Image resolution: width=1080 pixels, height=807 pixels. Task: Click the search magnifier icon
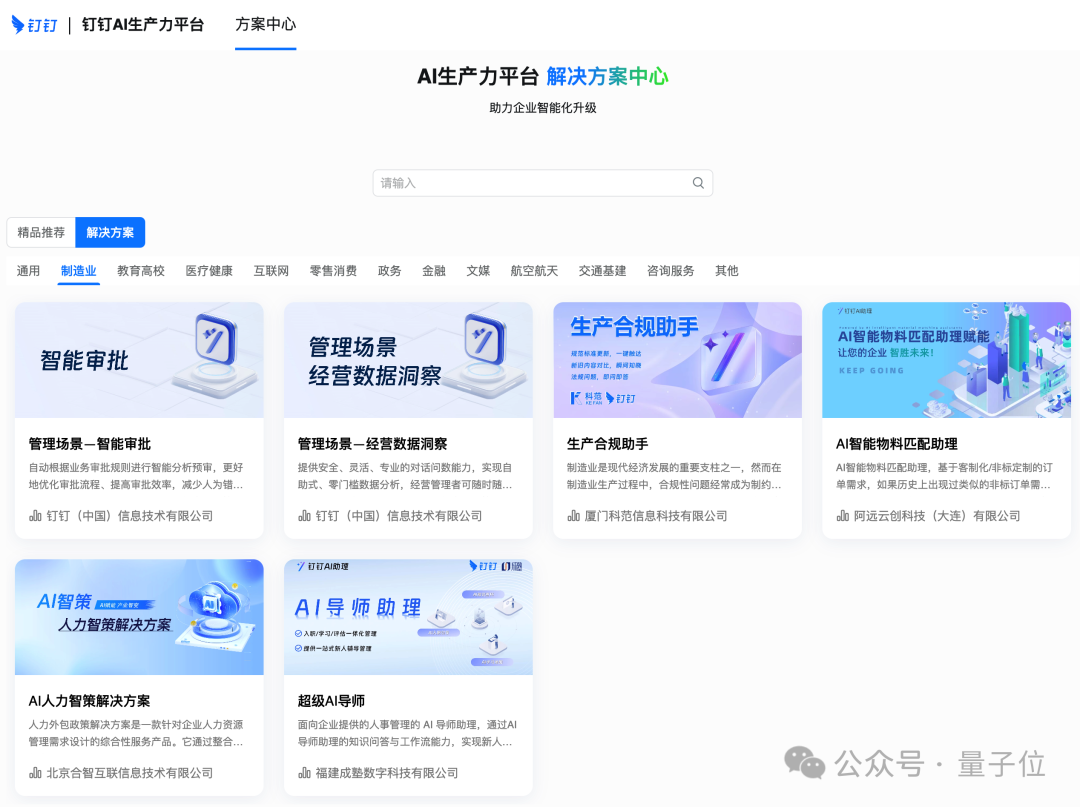(x=698, y=183)
